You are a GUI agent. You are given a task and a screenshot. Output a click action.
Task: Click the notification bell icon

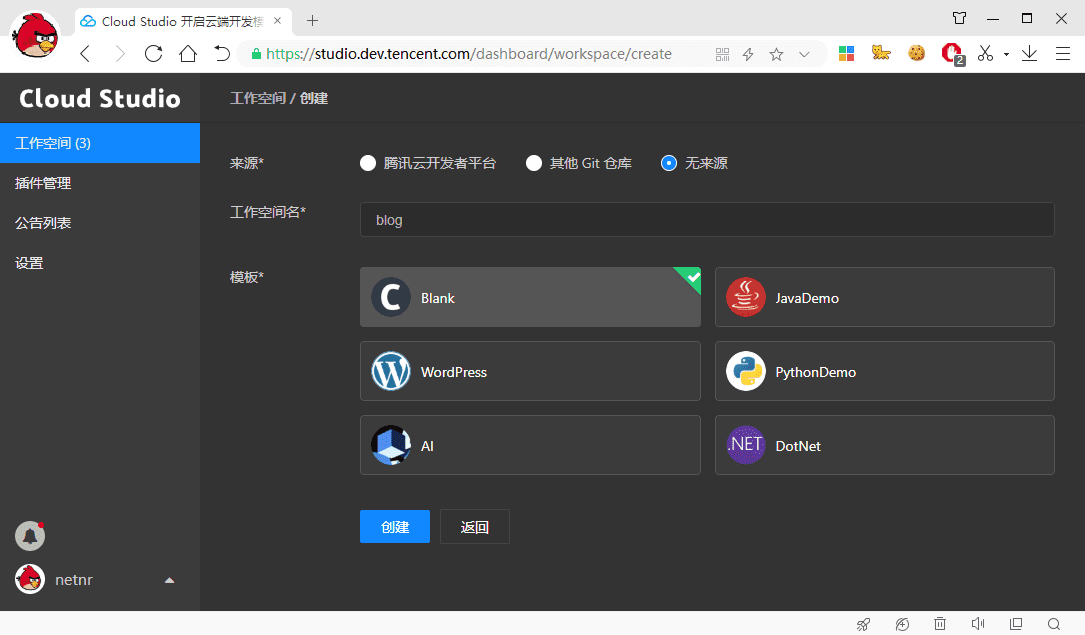pos(30,536)
